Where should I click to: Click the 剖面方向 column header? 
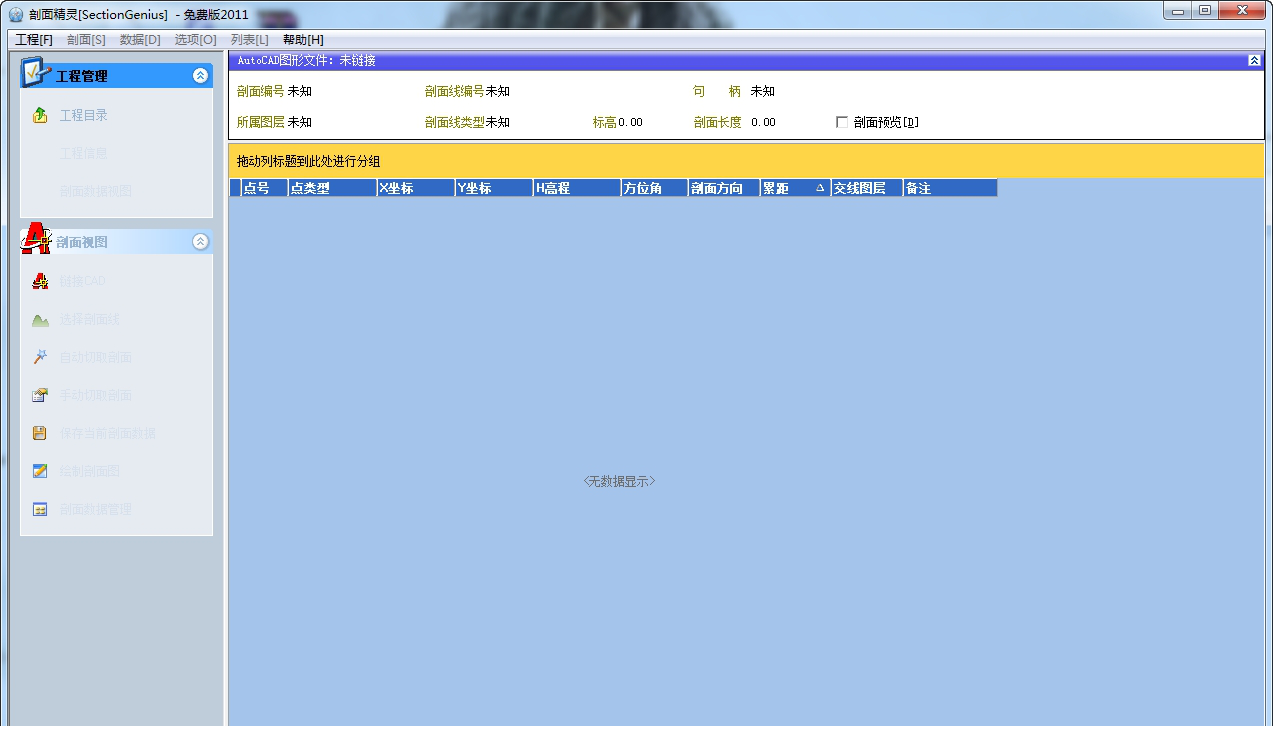tap(724, 187)
